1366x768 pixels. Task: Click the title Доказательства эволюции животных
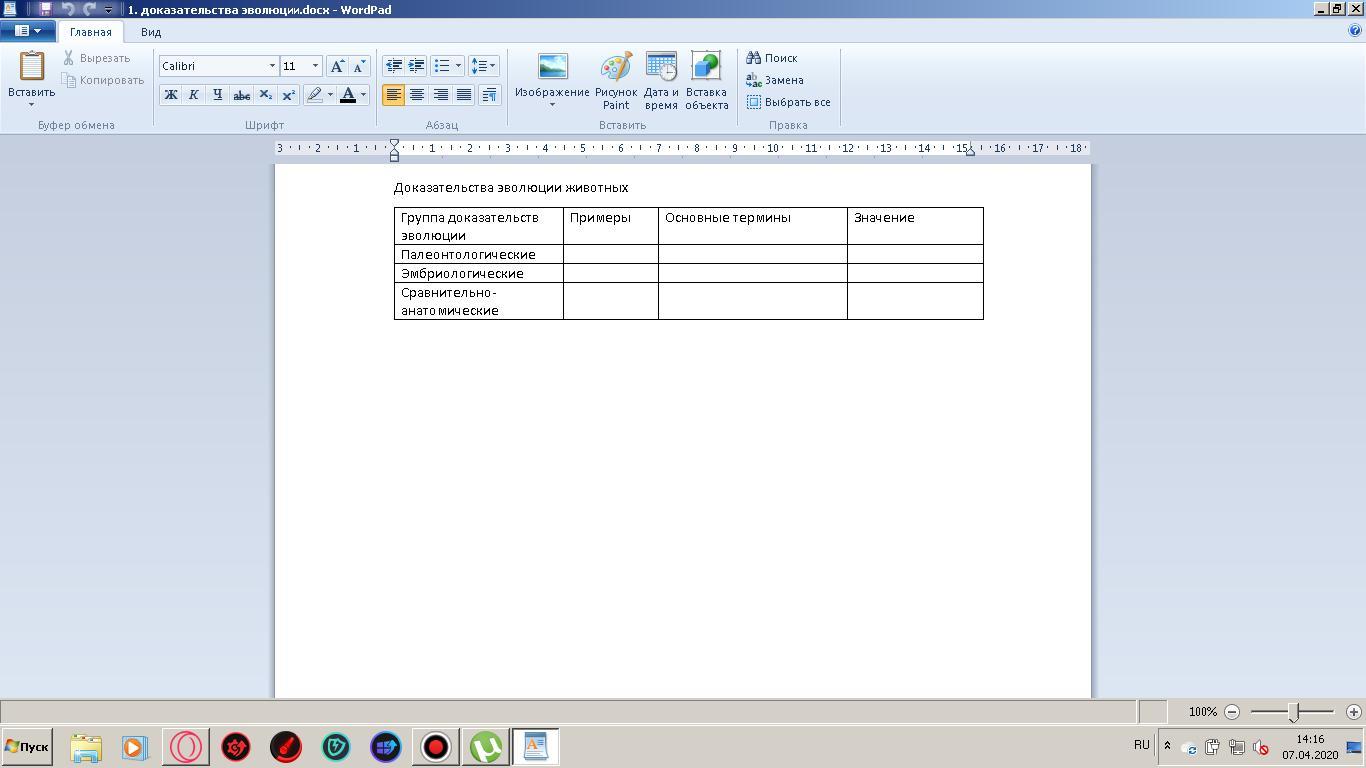[x=511, y=188]
